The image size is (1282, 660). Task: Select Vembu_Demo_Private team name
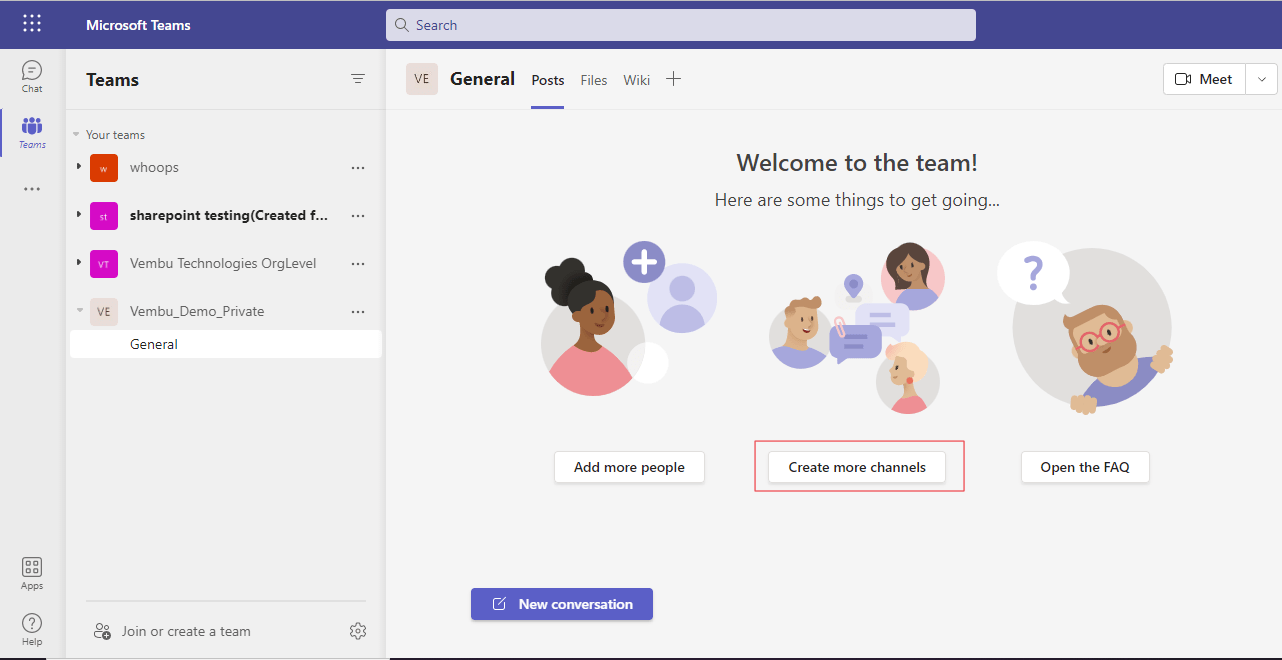[x=197, y=312]
